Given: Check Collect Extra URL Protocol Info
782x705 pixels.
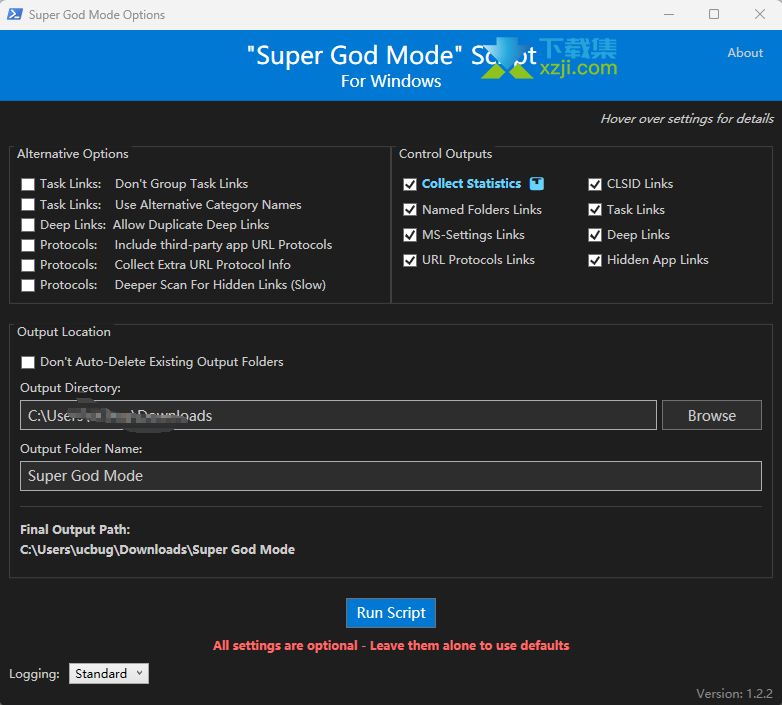Looking at the screenshot, I should click(28, 265).
